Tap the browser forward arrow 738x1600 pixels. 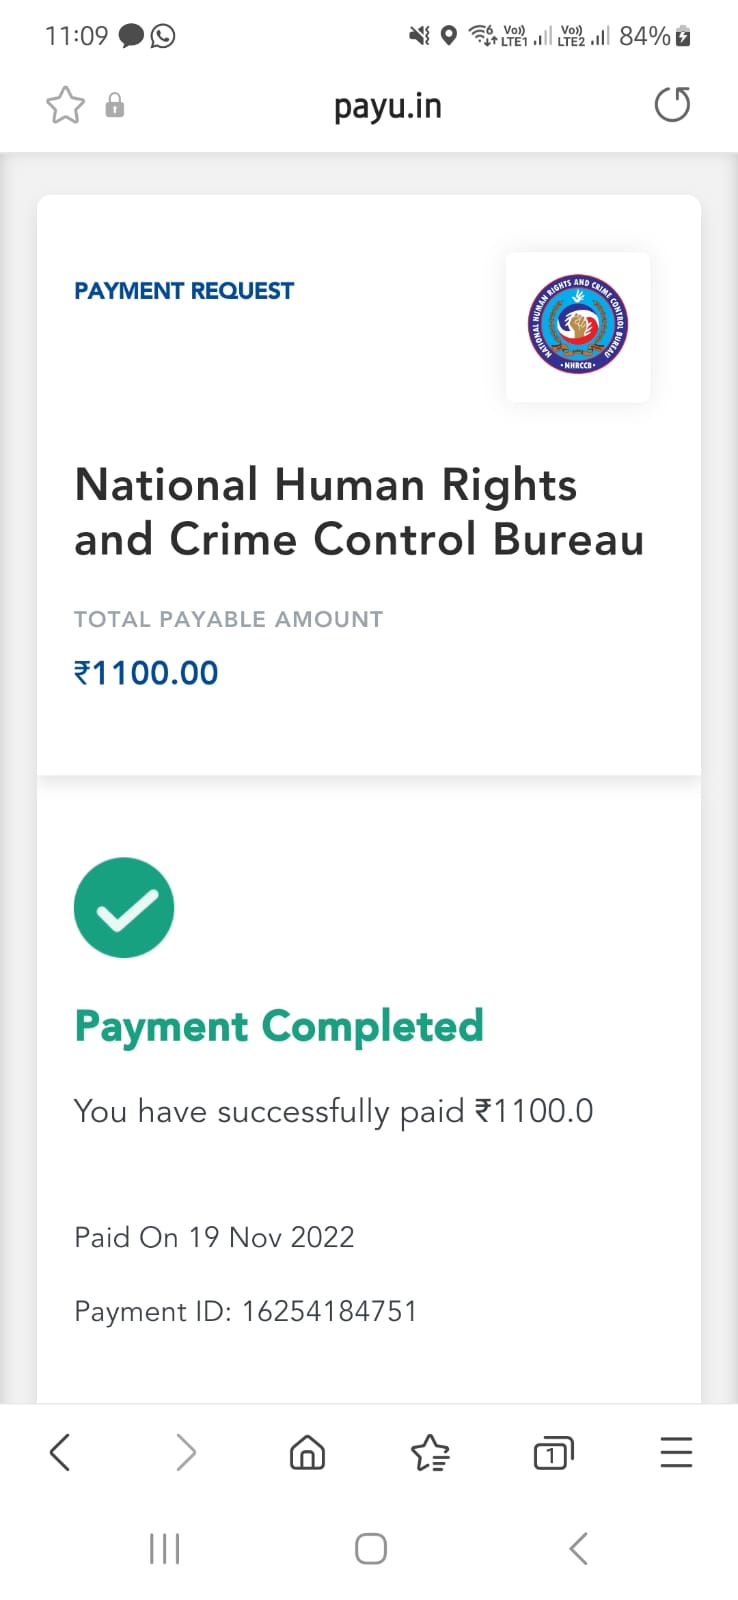click(186, 1452)
